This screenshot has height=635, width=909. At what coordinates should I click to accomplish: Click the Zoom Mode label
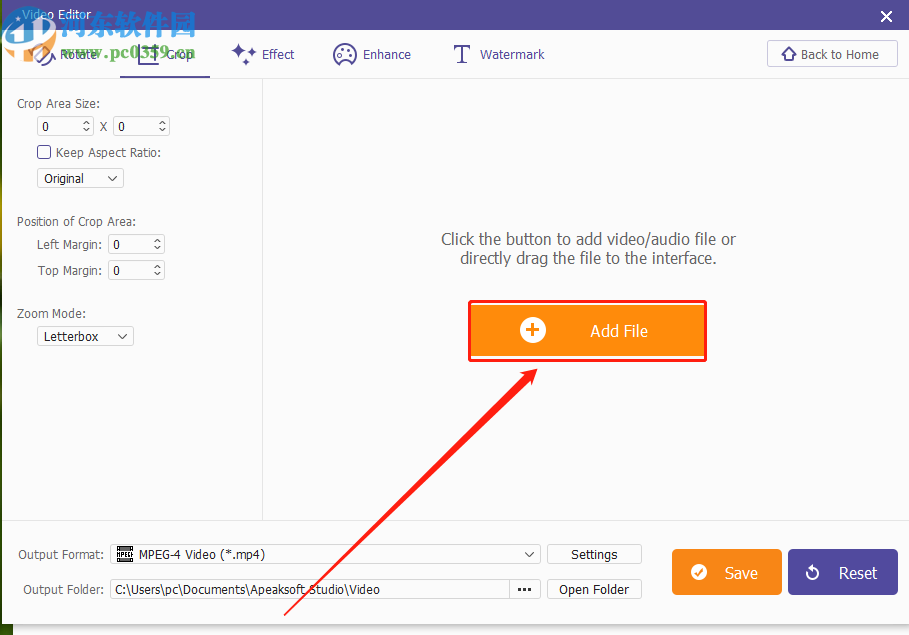(52, 314)
